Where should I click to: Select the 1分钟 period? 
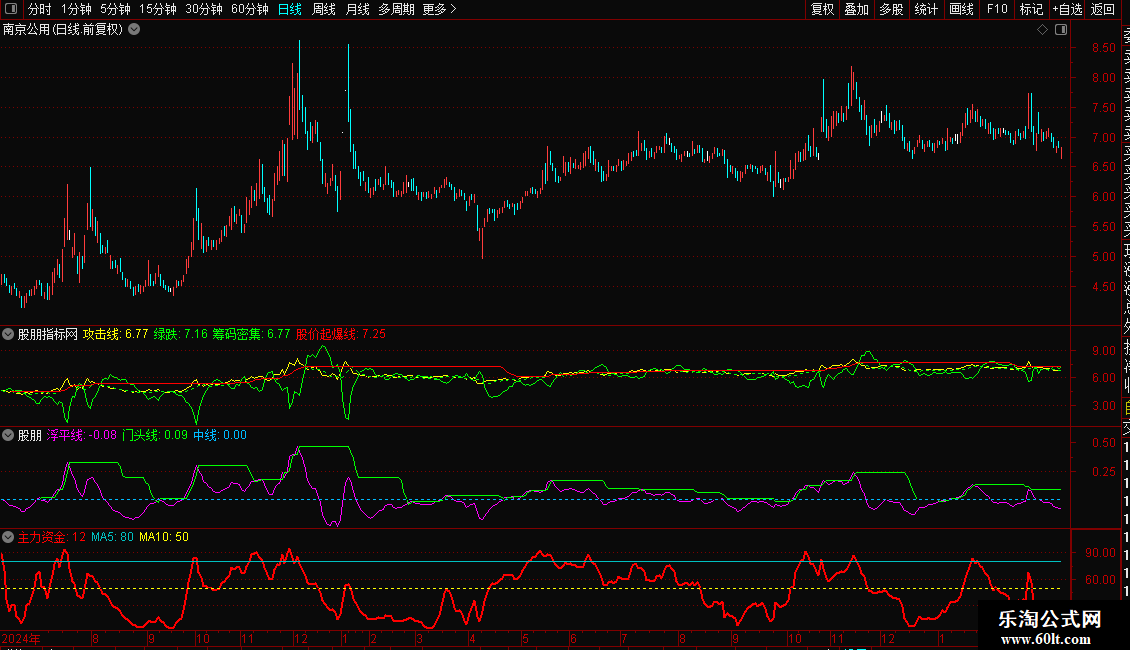pyautogui.click(x=76, y=9)
